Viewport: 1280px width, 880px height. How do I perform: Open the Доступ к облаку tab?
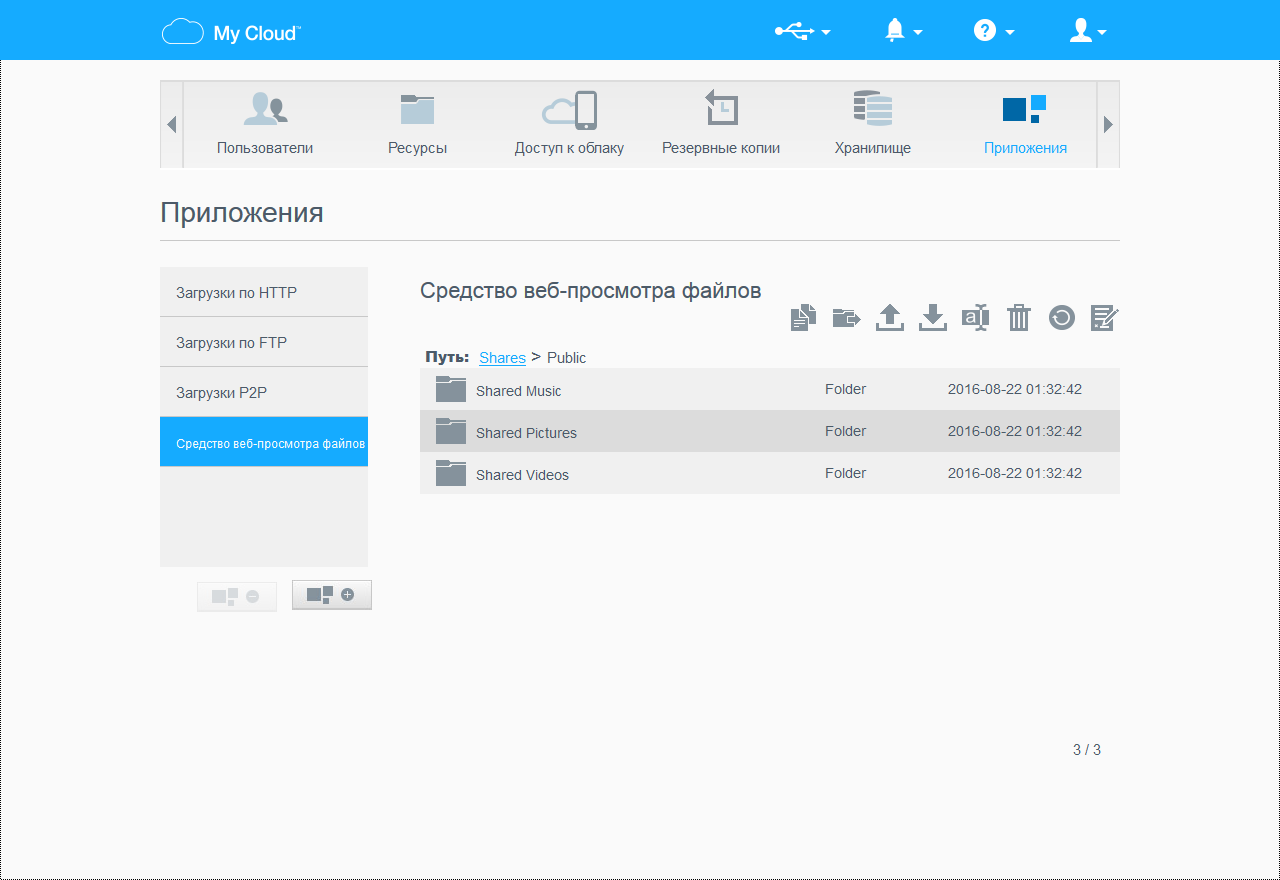pyautogui.click(x=569, y=125)
